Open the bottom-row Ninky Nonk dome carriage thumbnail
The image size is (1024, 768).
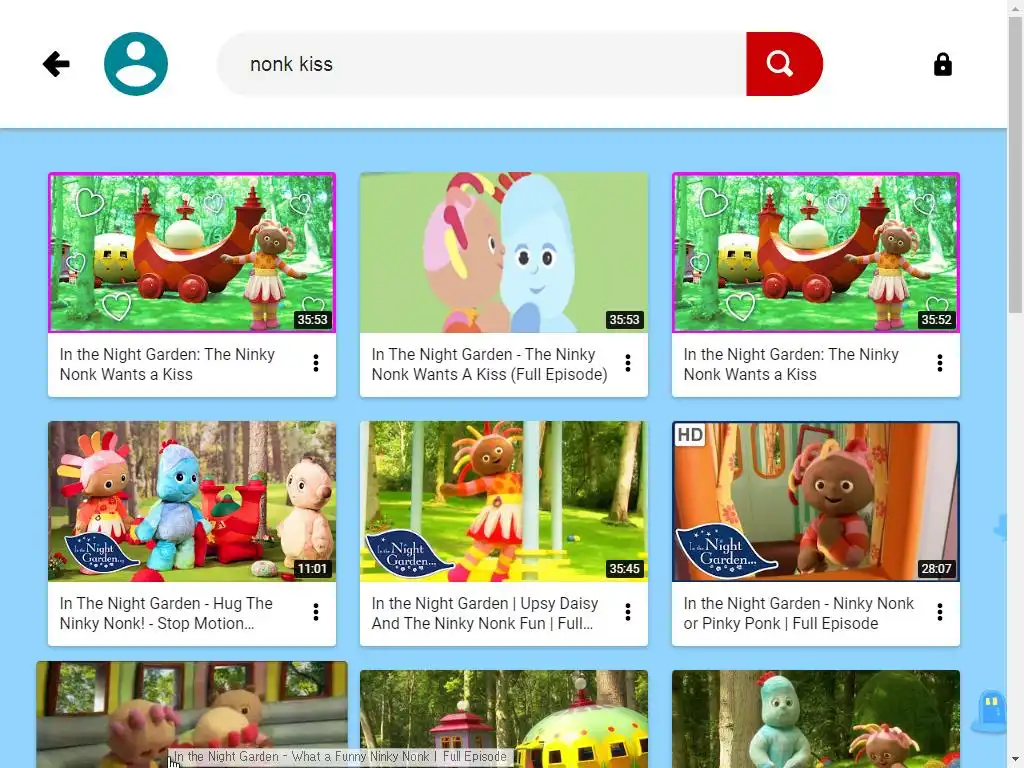504,719
